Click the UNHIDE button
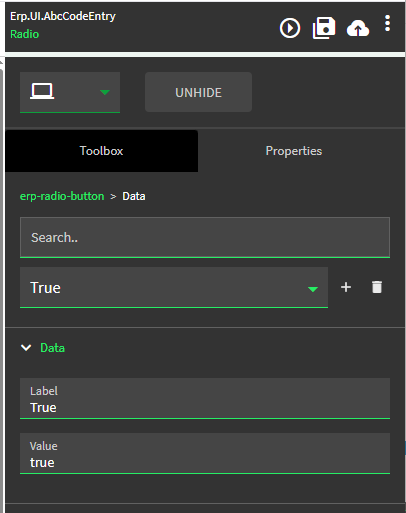The height and width of the screenshot is (513, 406). [198, 92]
